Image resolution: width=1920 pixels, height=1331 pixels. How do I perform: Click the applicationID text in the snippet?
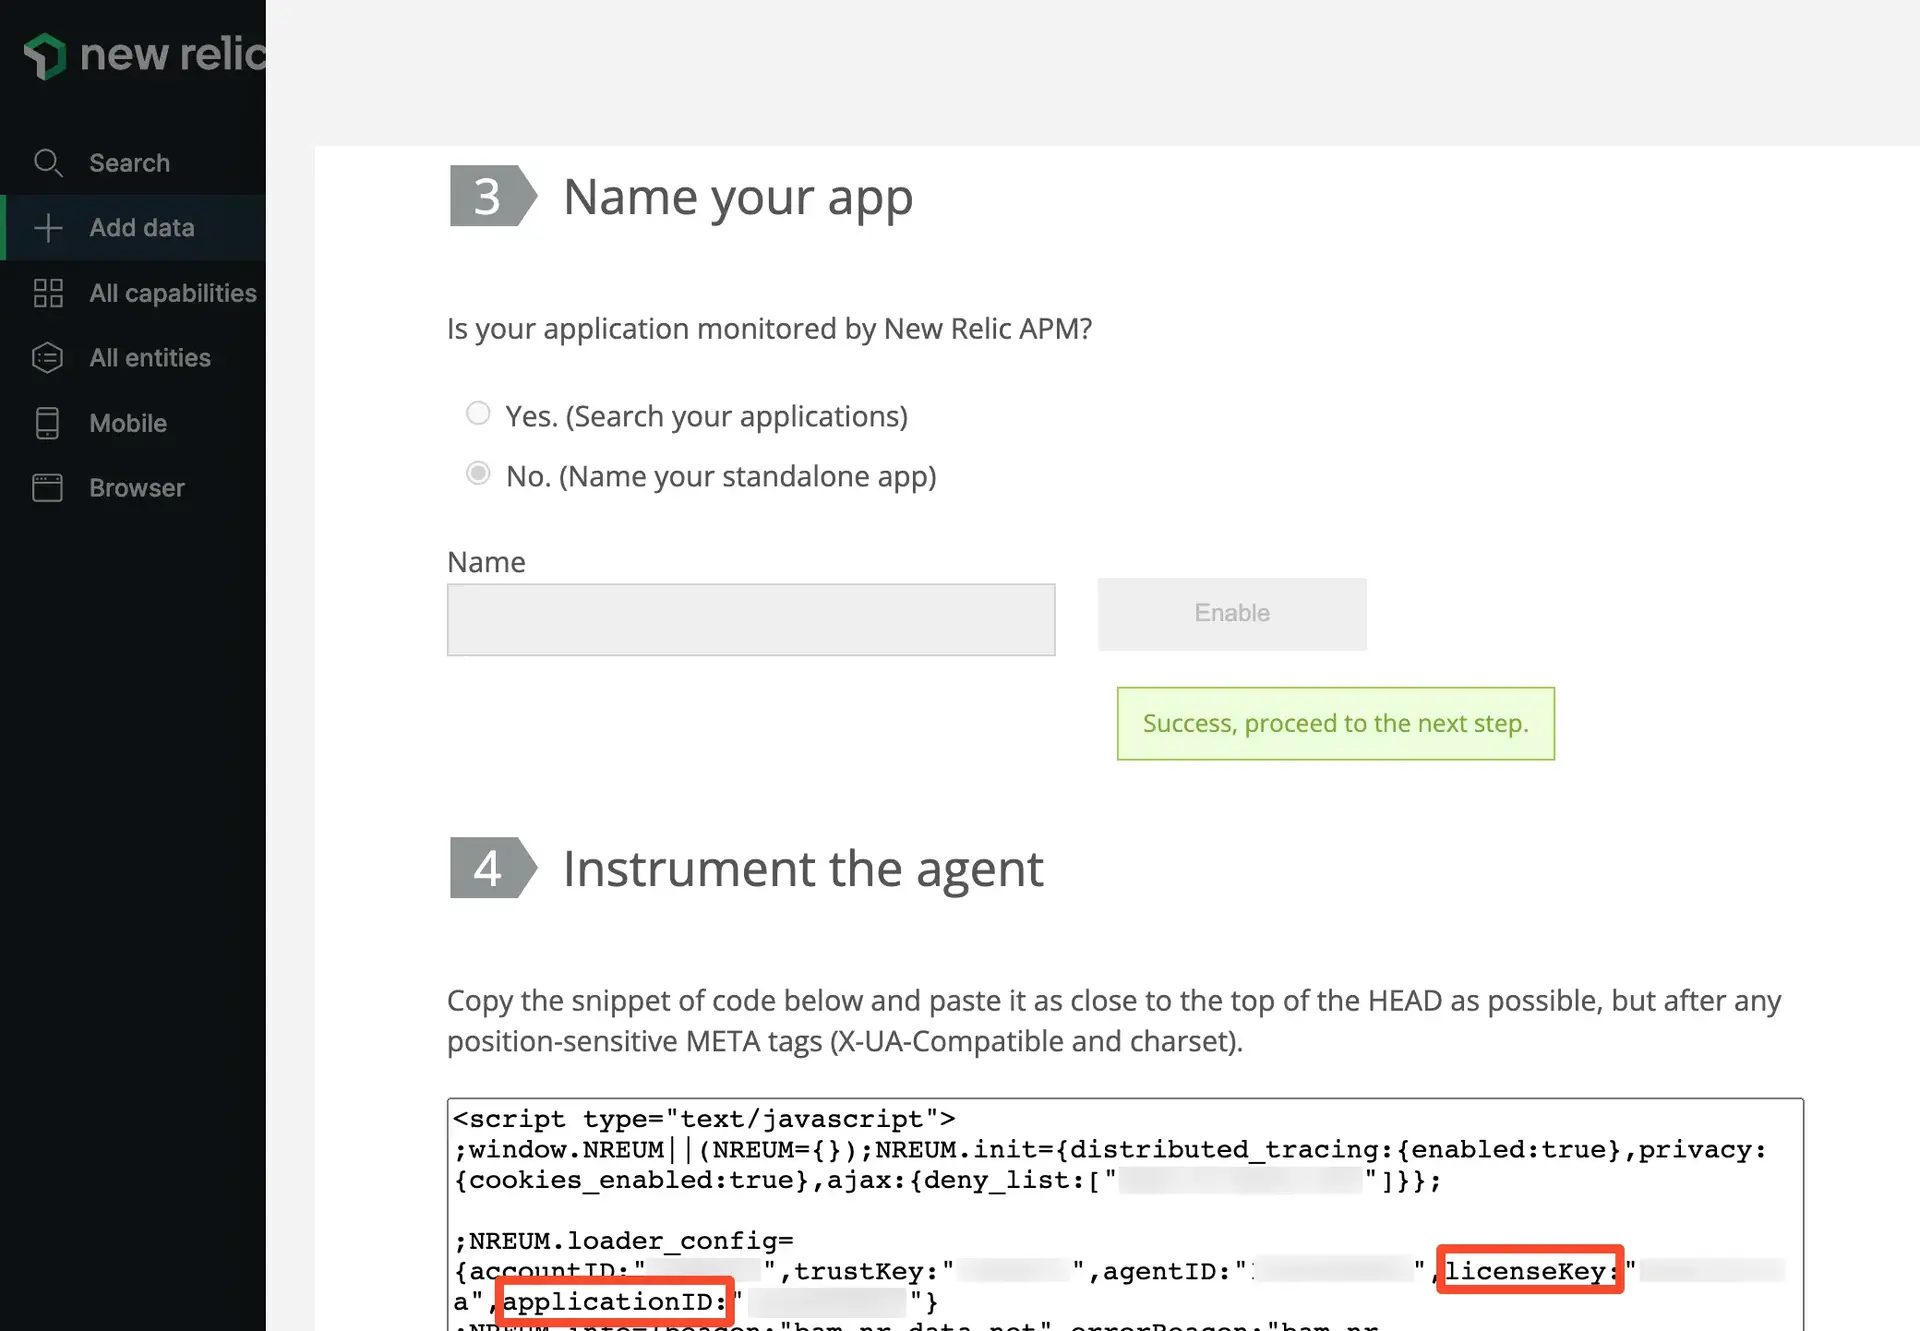[614, 1302]
